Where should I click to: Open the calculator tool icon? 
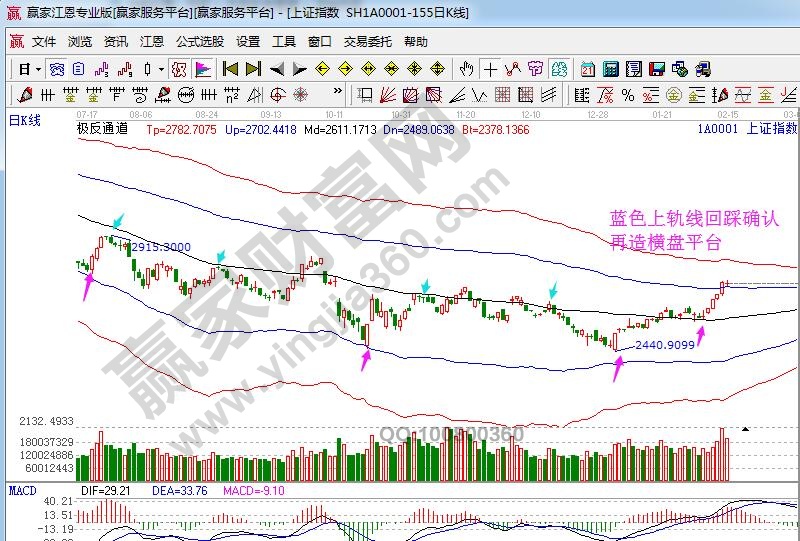point(610,69)
